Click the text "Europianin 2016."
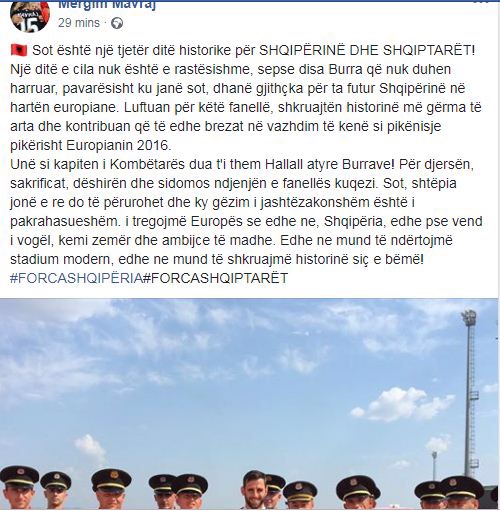Image resolution: width=500 pixels, height=511 pixels. click(x=118, y=145)
